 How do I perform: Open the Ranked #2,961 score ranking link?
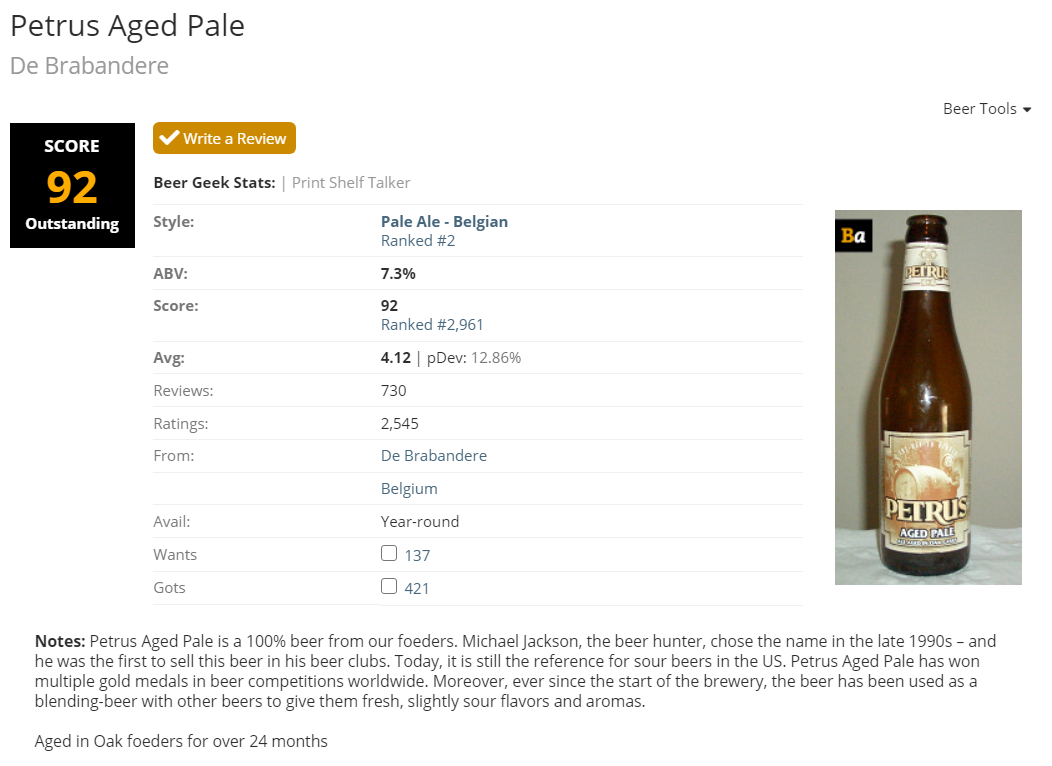(432, 325)
